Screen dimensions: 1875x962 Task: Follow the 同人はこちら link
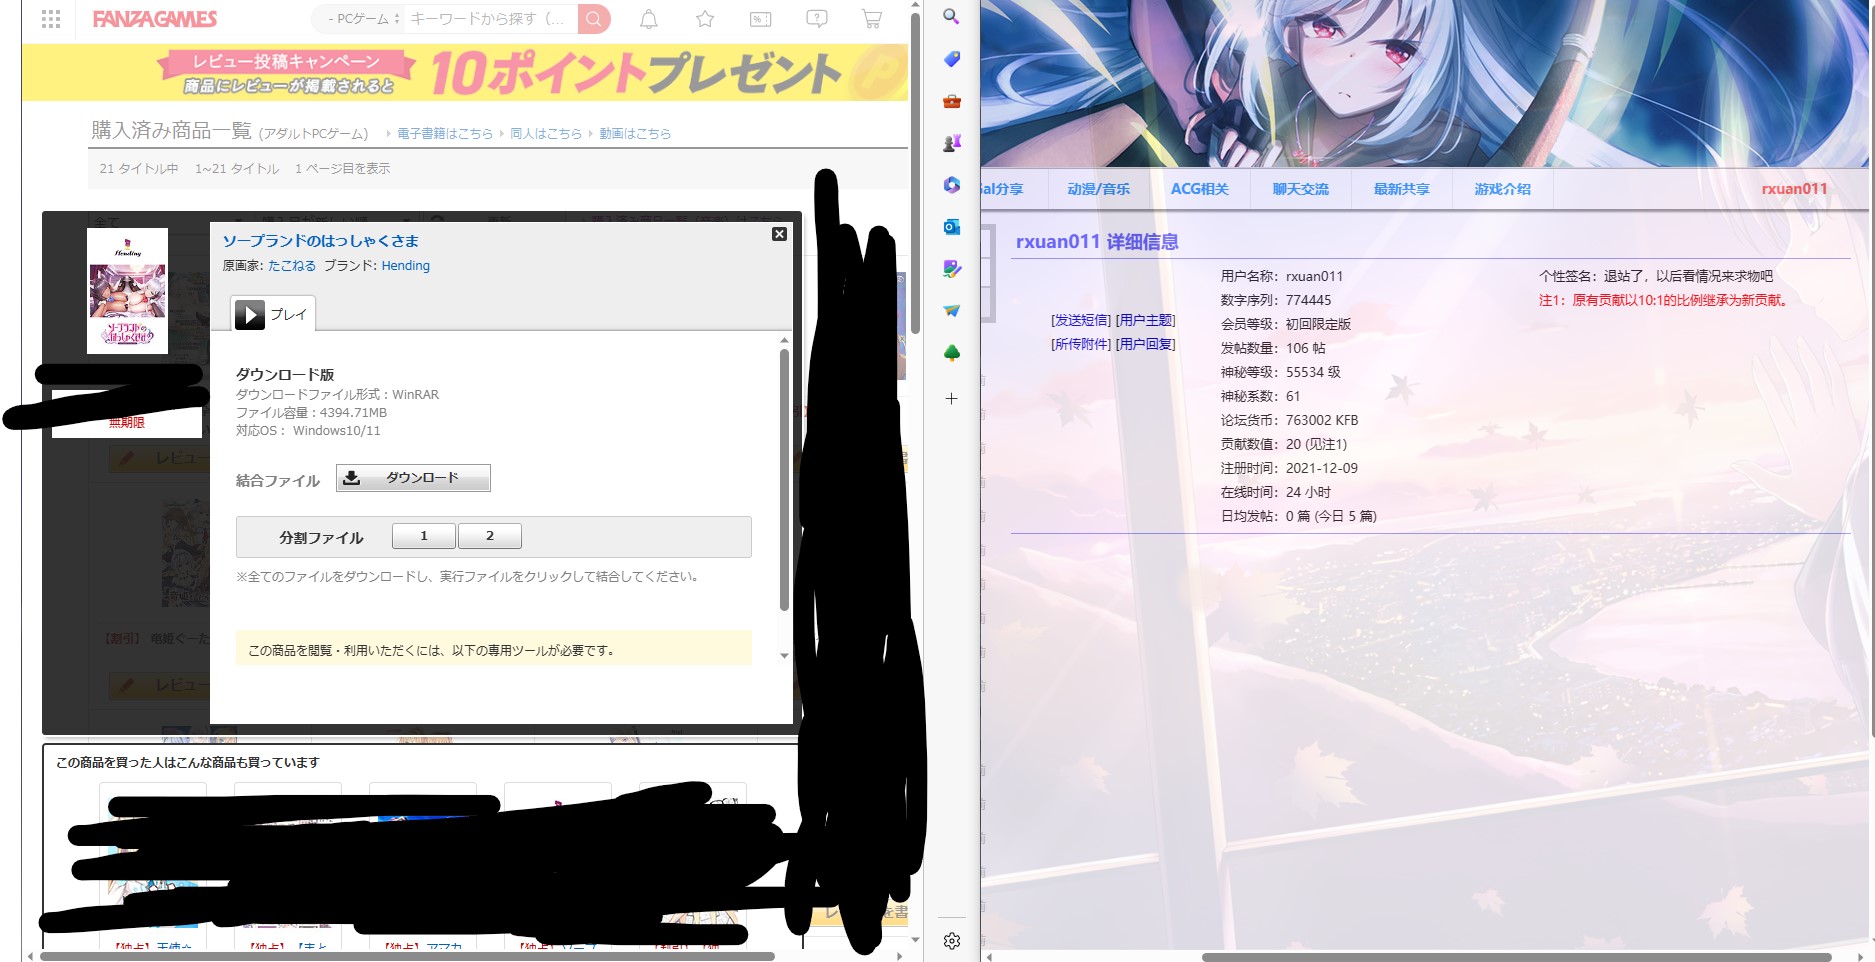546,133
